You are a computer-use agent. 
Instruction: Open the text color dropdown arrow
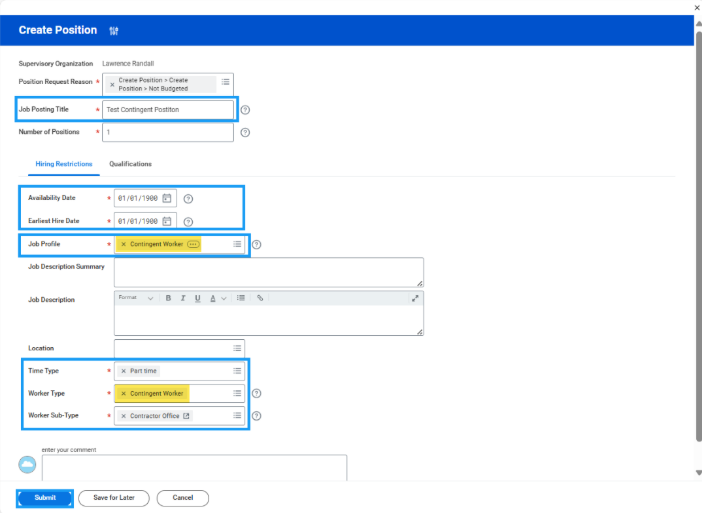(224, 298)
